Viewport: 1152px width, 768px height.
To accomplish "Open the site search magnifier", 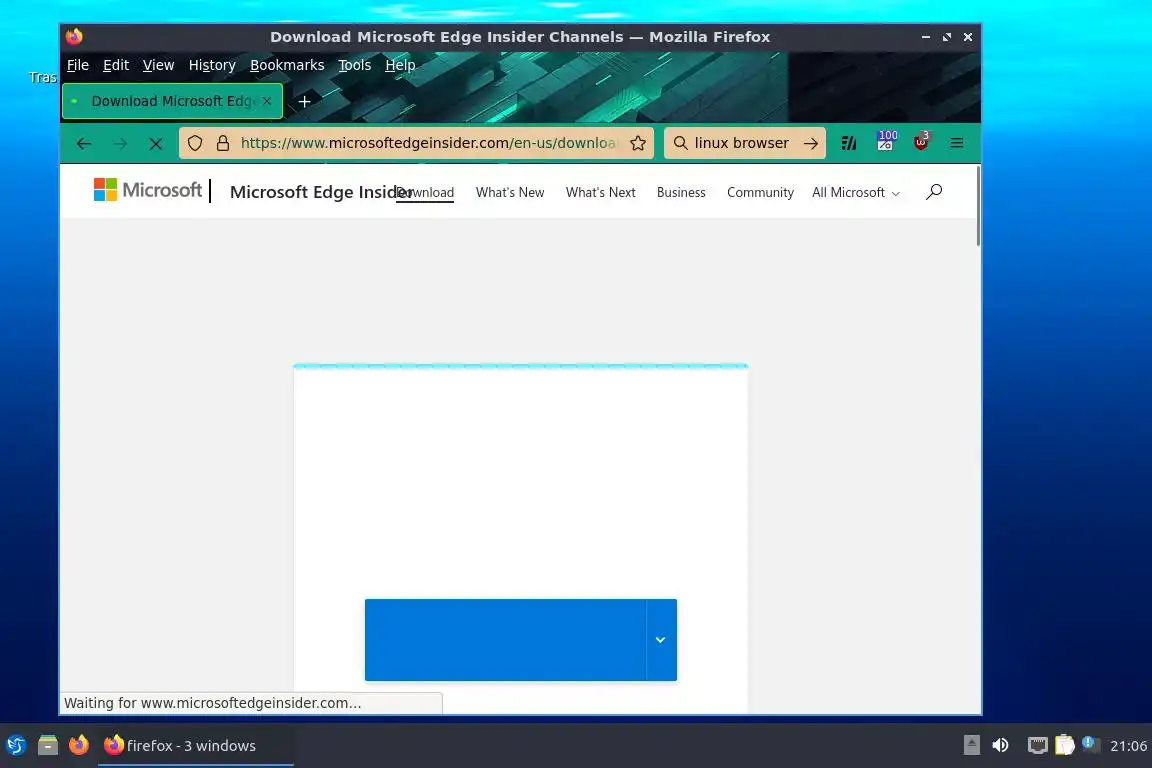I will (934, 192).
